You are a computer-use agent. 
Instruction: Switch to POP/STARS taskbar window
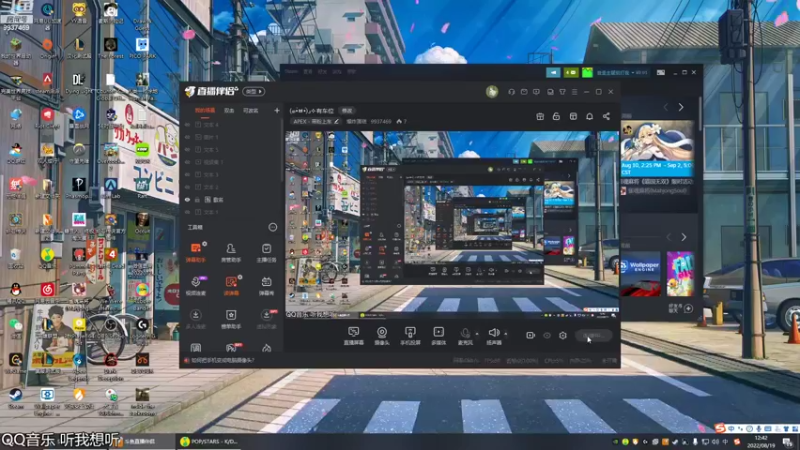210,441
